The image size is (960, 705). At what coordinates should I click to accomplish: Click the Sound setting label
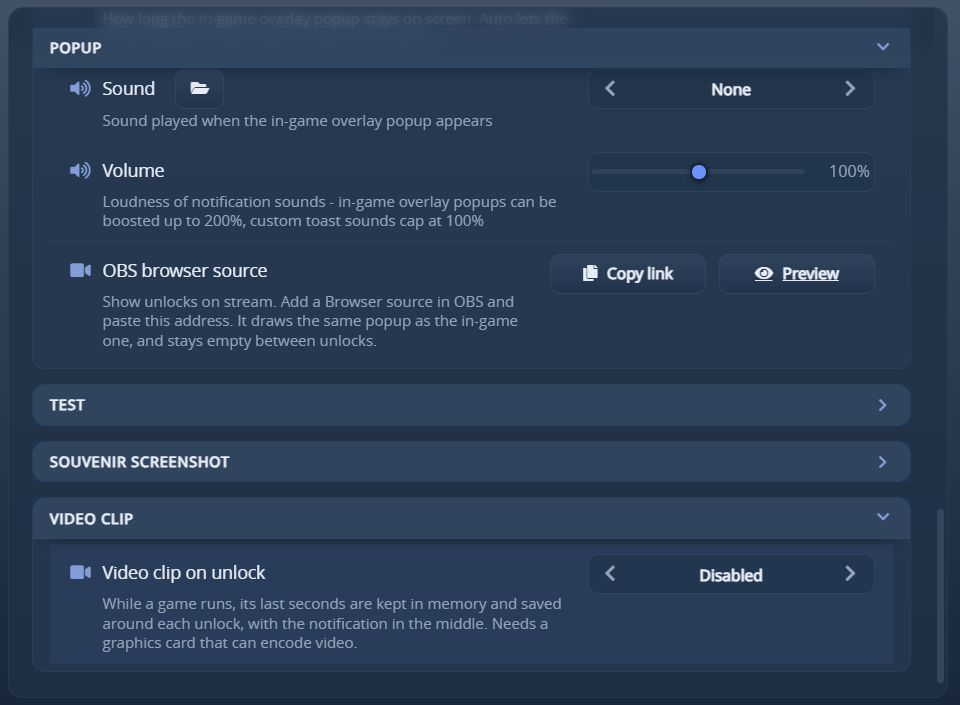(129, 89)
